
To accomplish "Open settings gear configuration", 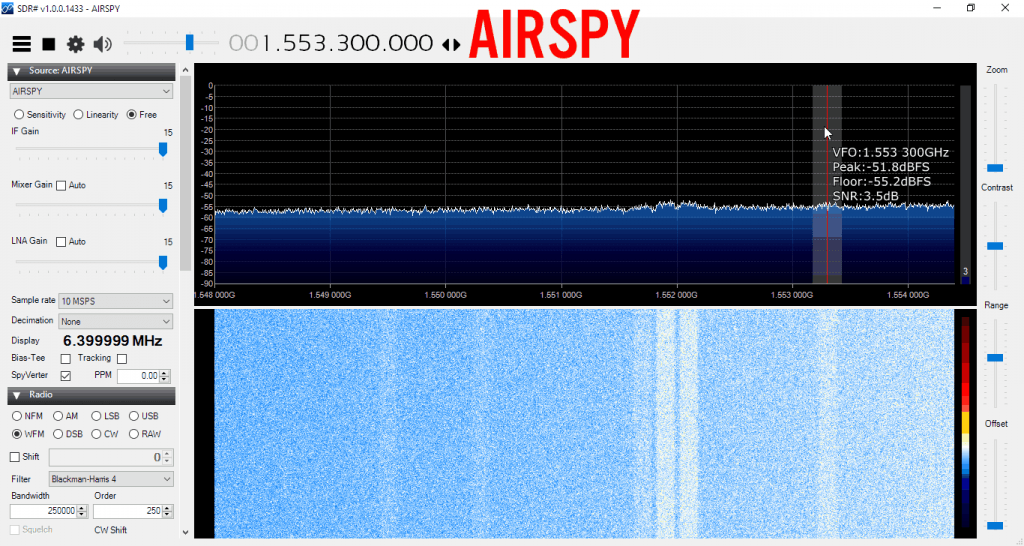I will click(75, 44).
